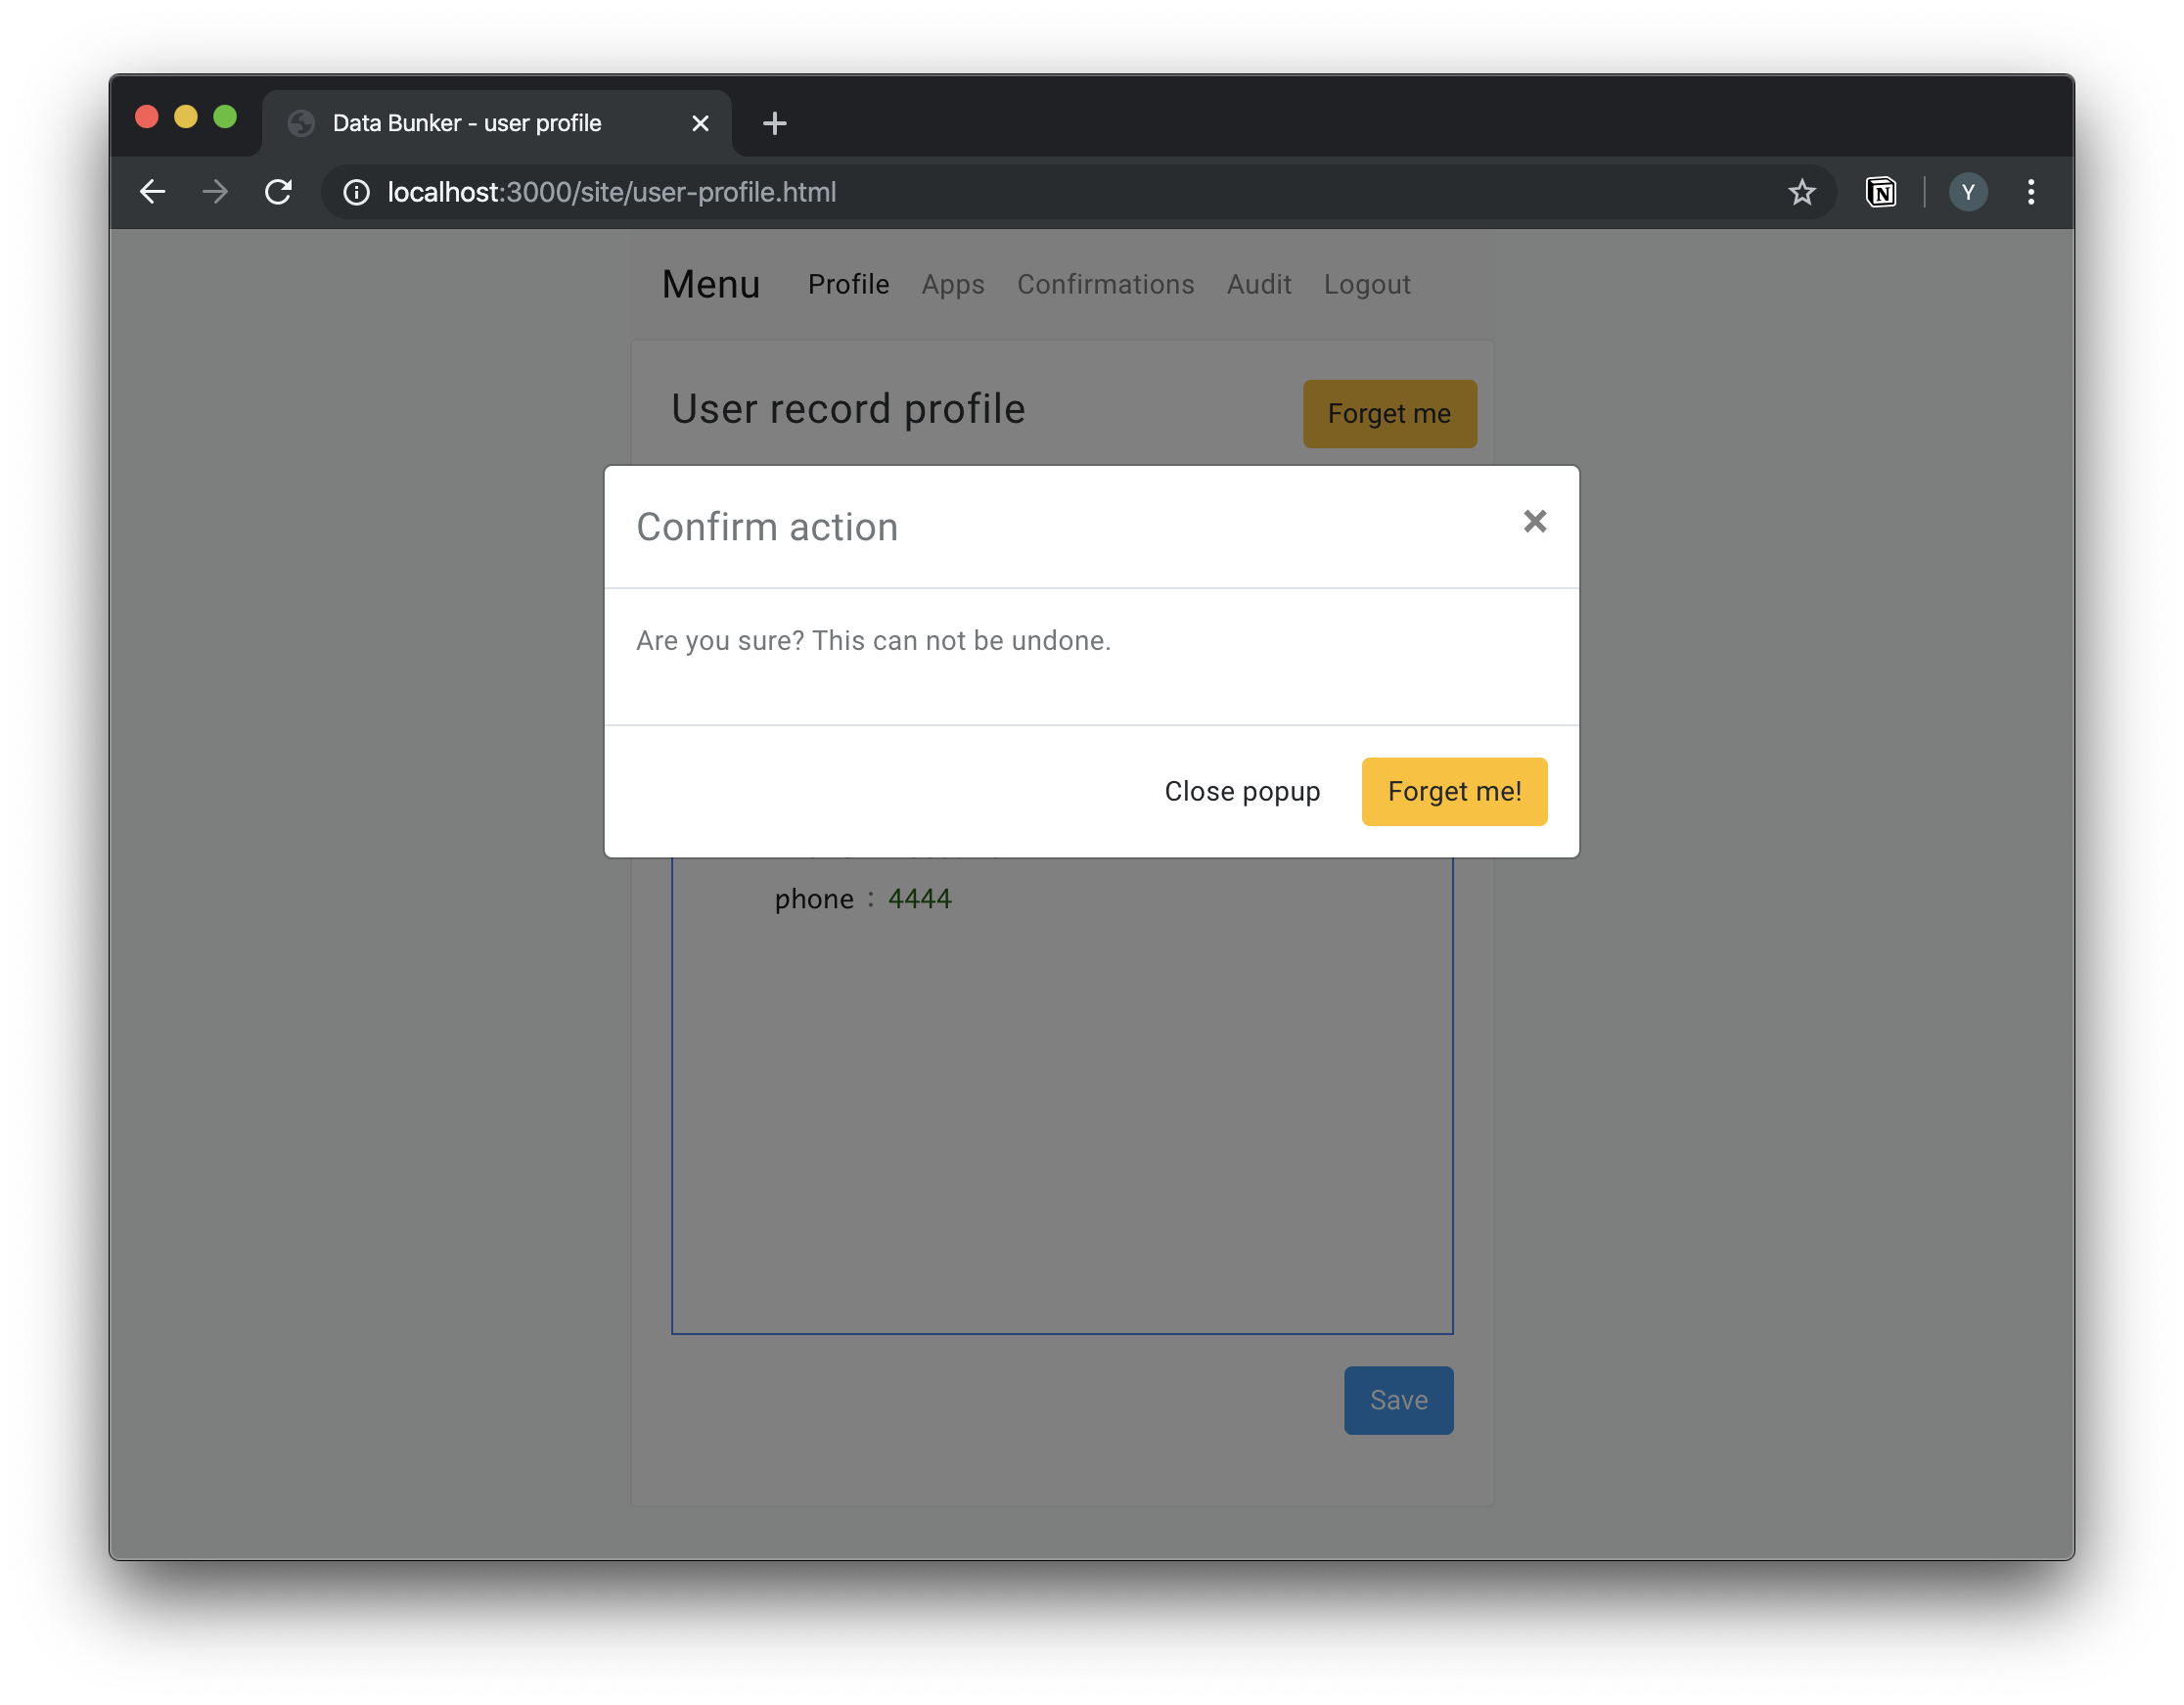Screen dimensions: 2184x1705
Task: Reload the page with refresh icon
Action: click(278, 192)
